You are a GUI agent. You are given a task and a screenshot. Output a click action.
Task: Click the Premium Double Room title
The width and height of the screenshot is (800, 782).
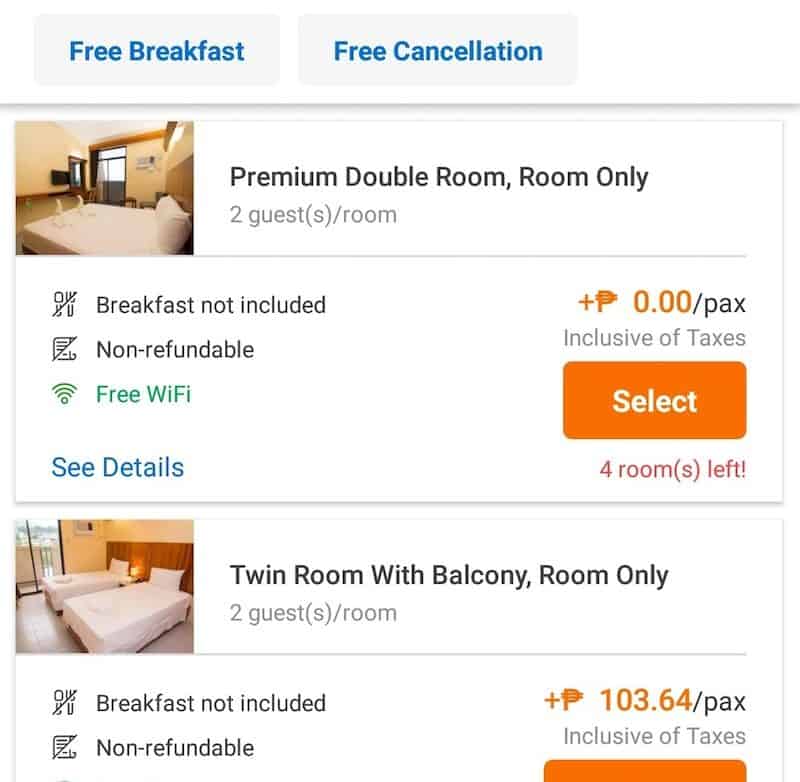tap(439, 177)
